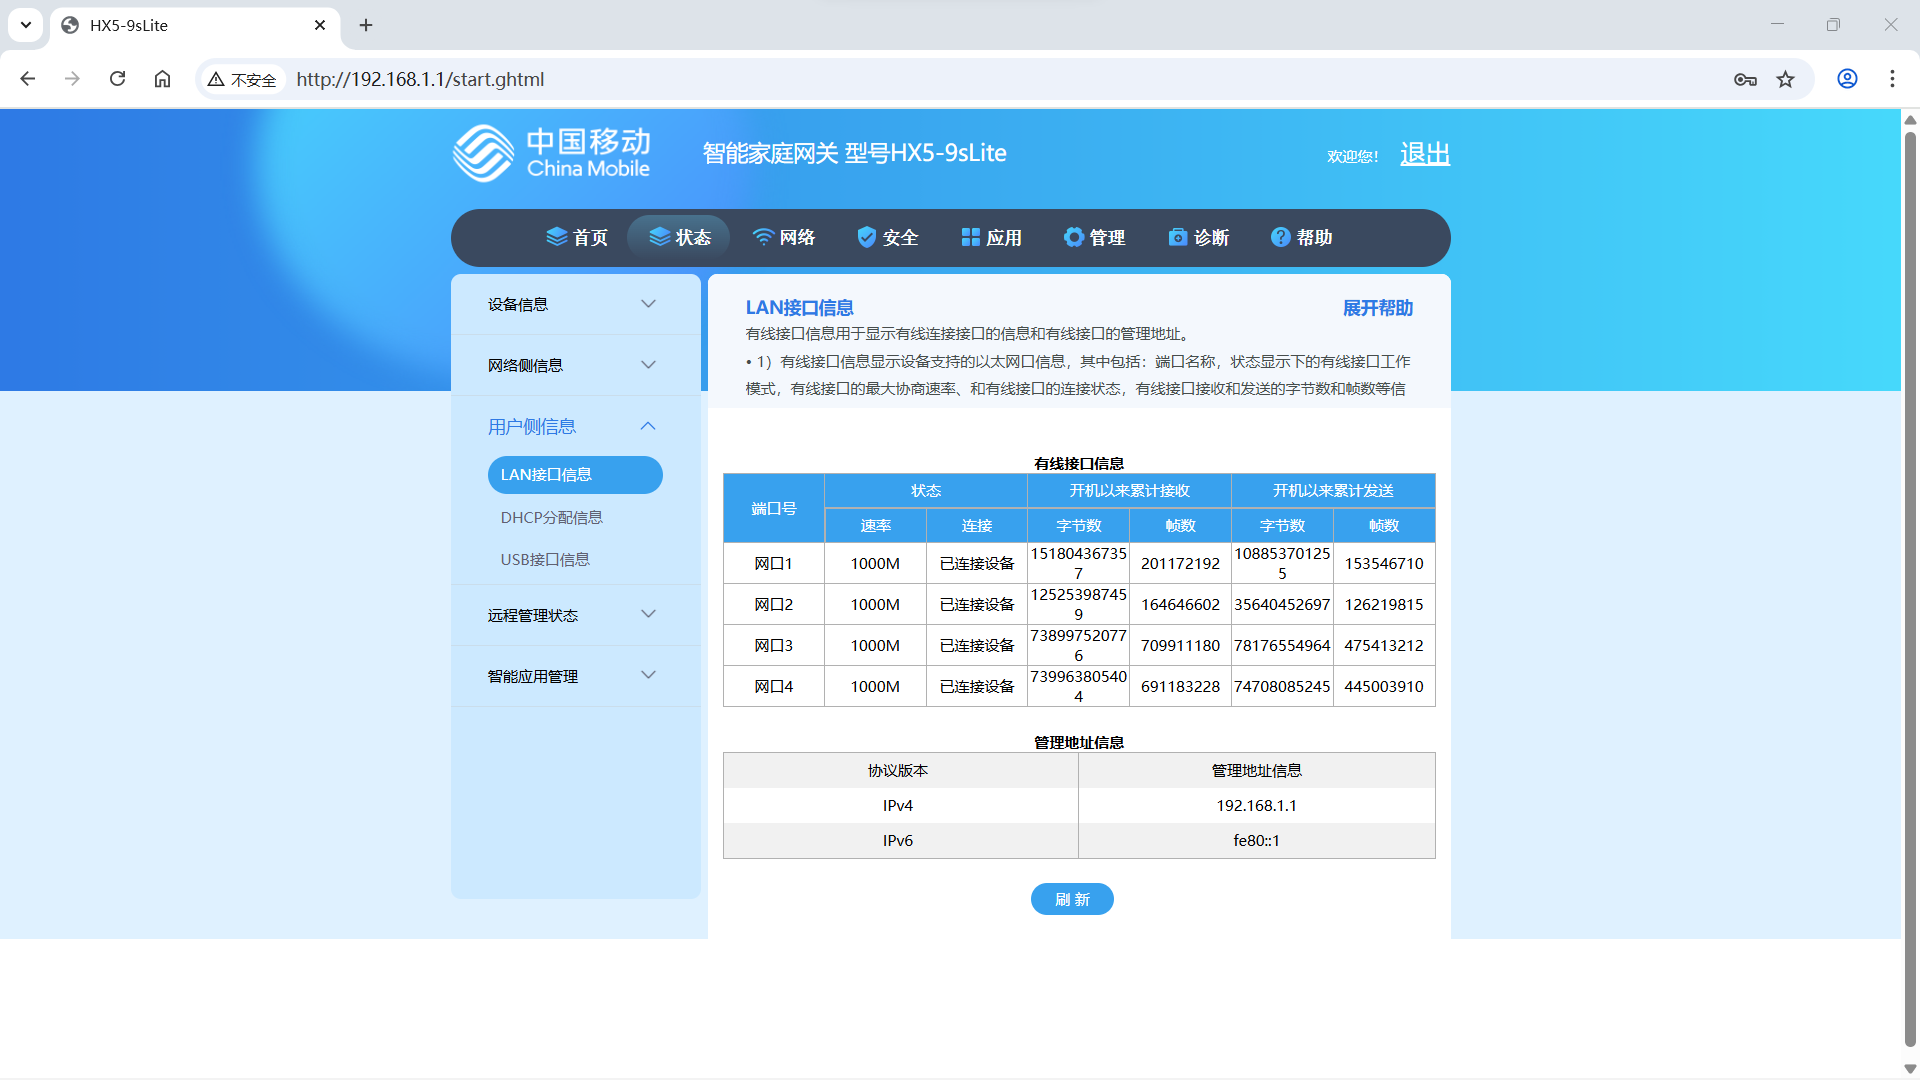Open the 管理 gear icon

(x=1073, y=237)
